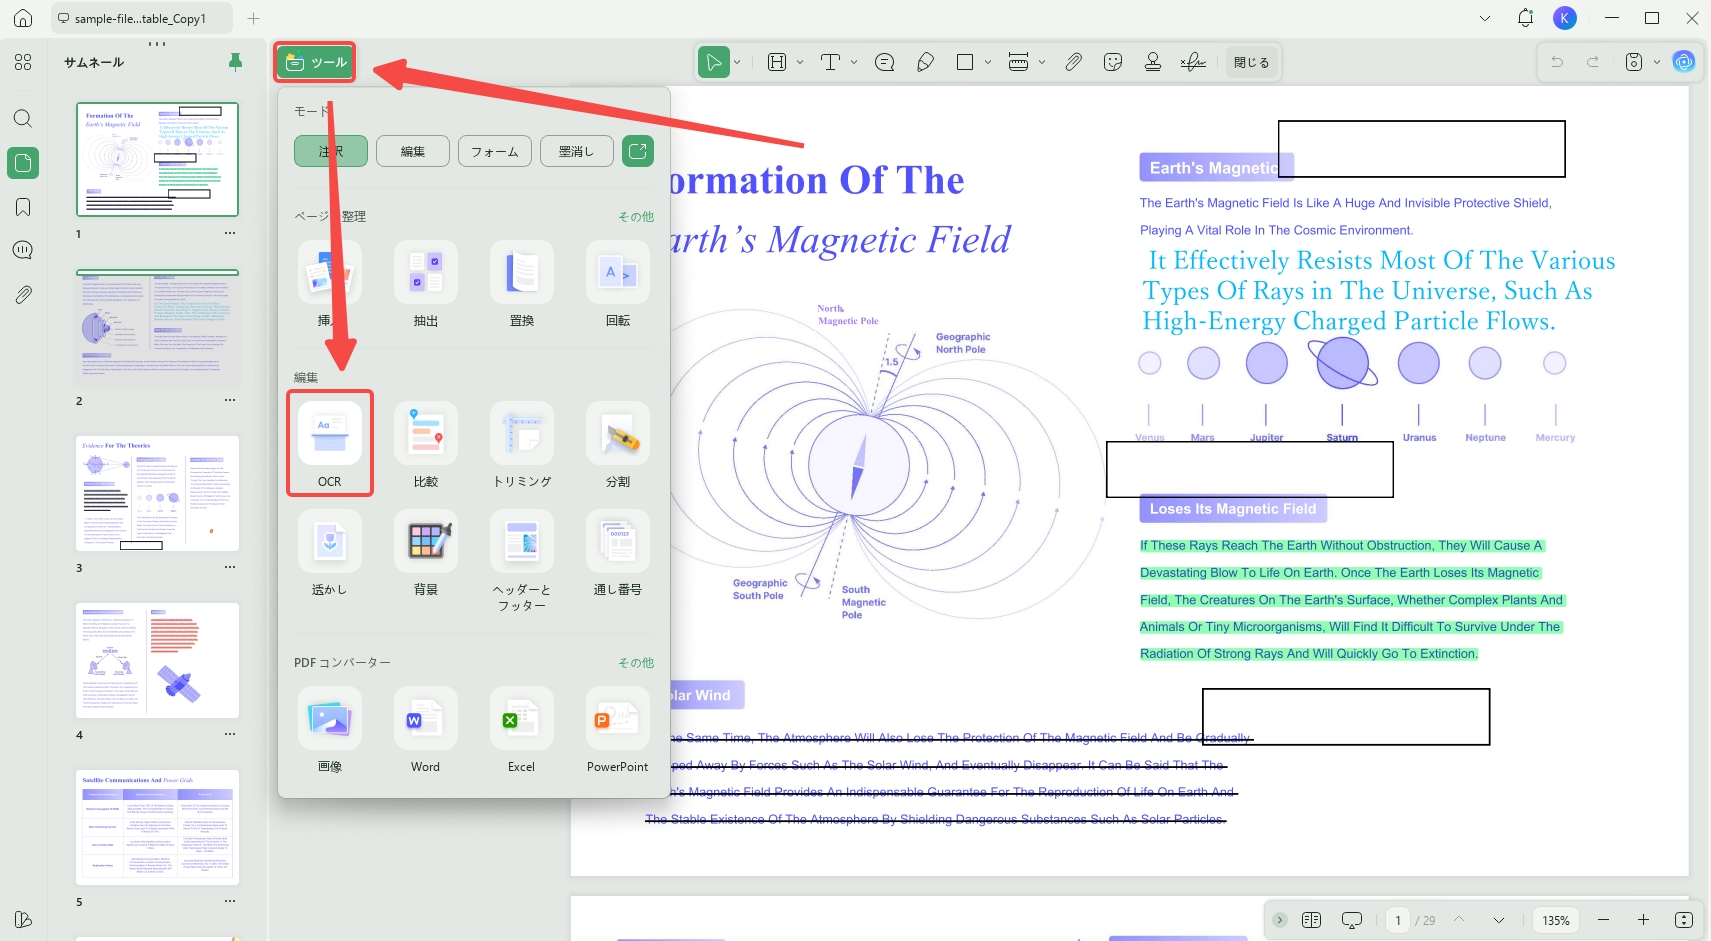
Task: Open the sticker tool
Action: tap(1113, 62)
